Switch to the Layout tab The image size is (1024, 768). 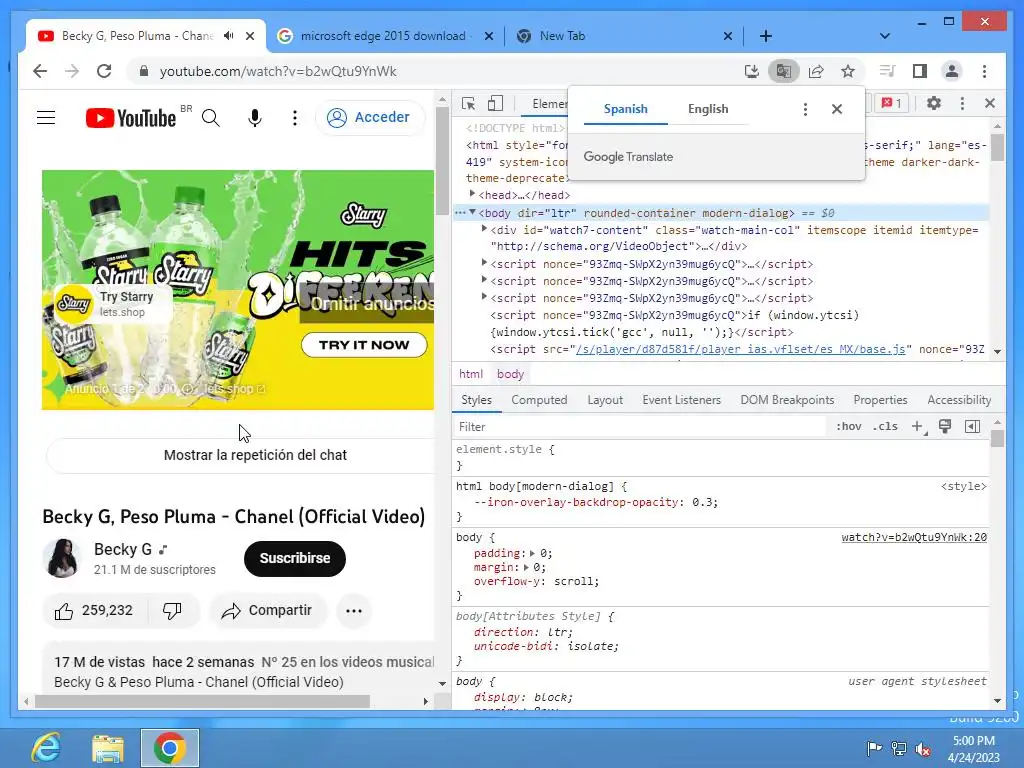[605, 400]
